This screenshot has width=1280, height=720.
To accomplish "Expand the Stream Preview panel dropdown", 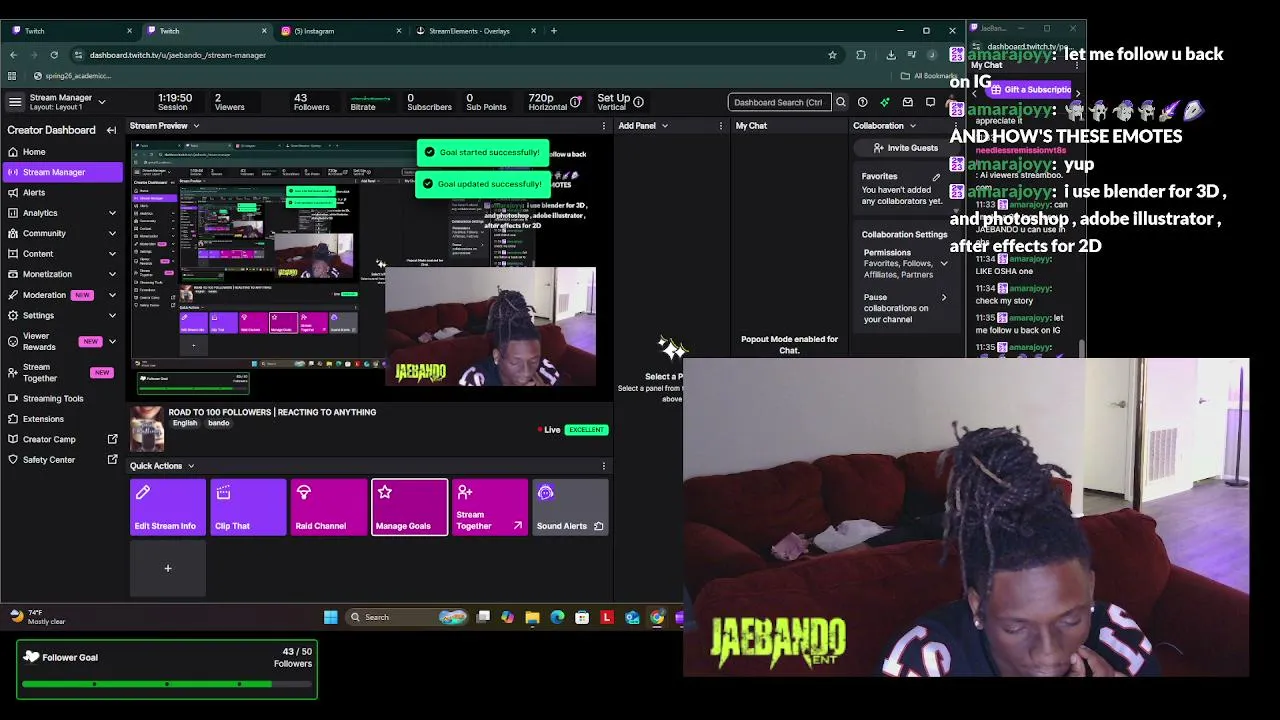I will click(196, 126).
